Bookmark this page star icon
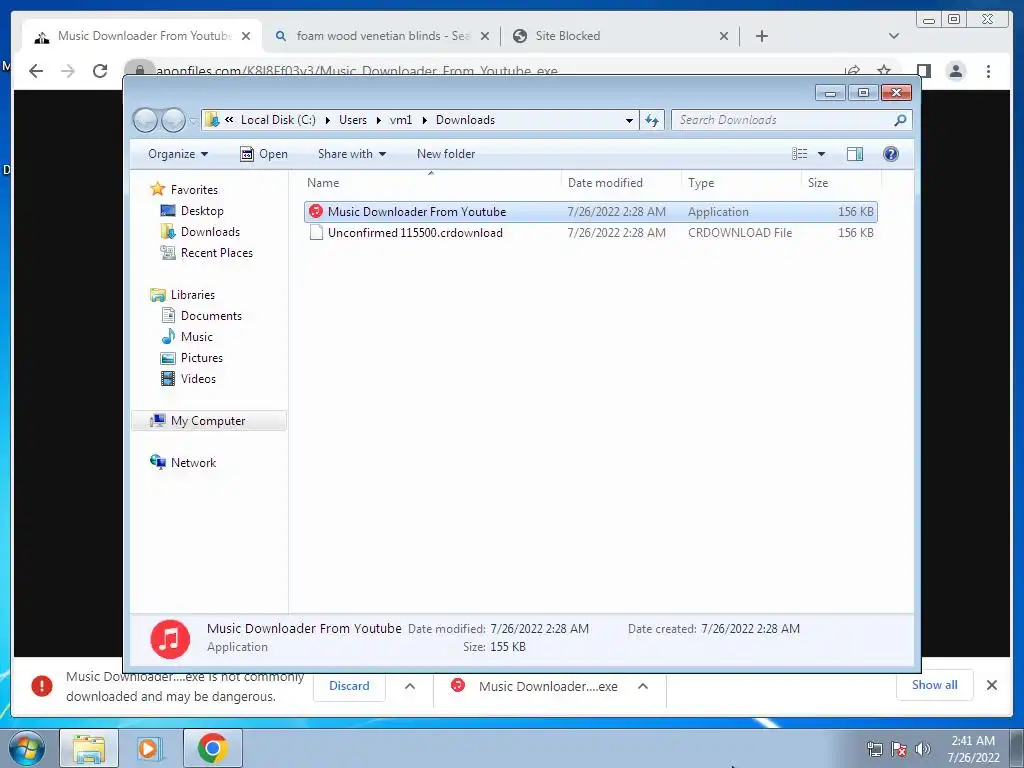The width and height of the screenshot is (1024, 768). tap(884, 69)
